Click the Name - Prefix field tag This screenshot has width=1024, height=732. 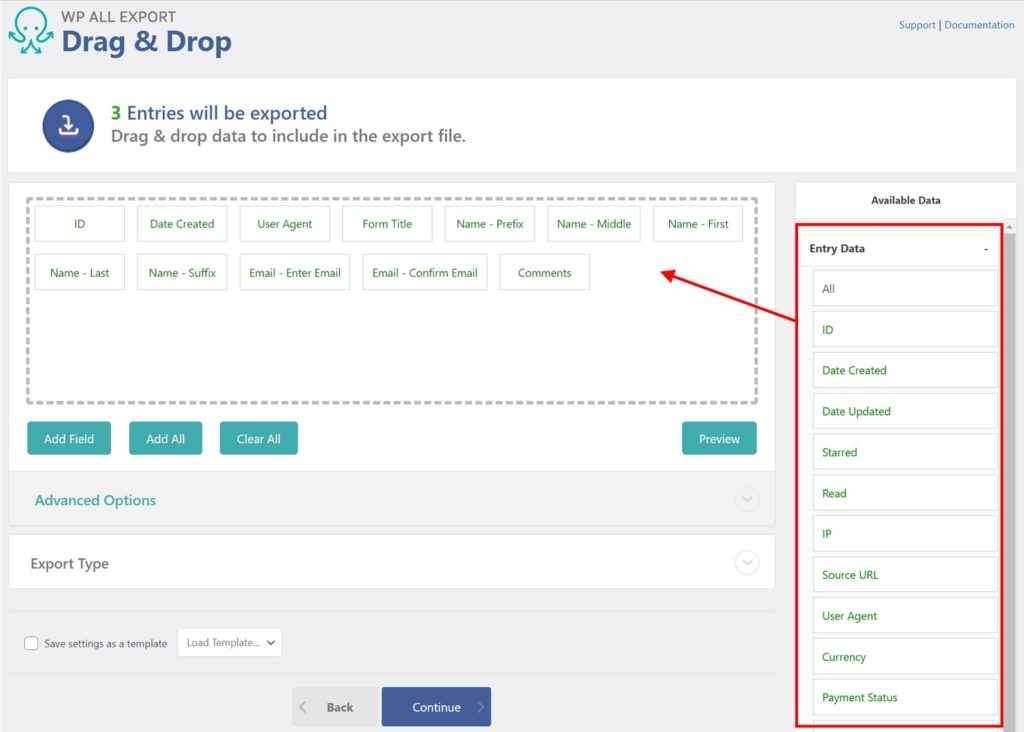pos(489,223)
